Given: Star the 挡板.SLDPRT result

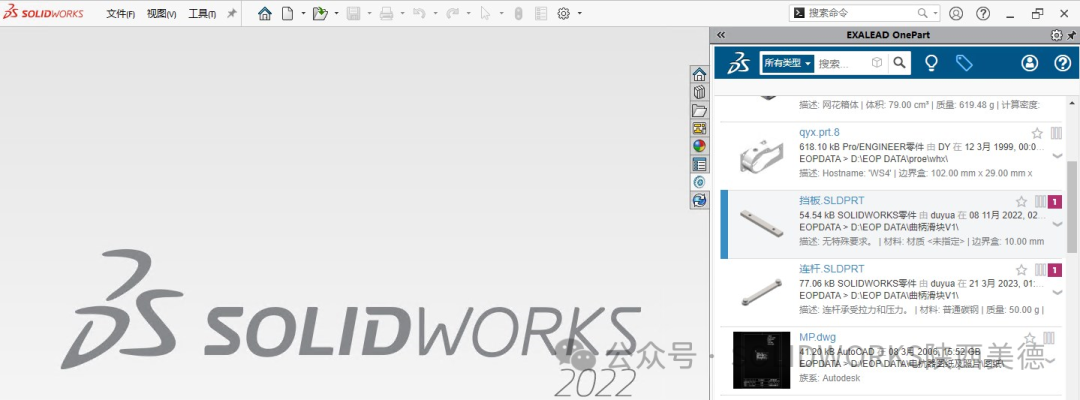Looking at the screenshot, I should coord(1021,202).
